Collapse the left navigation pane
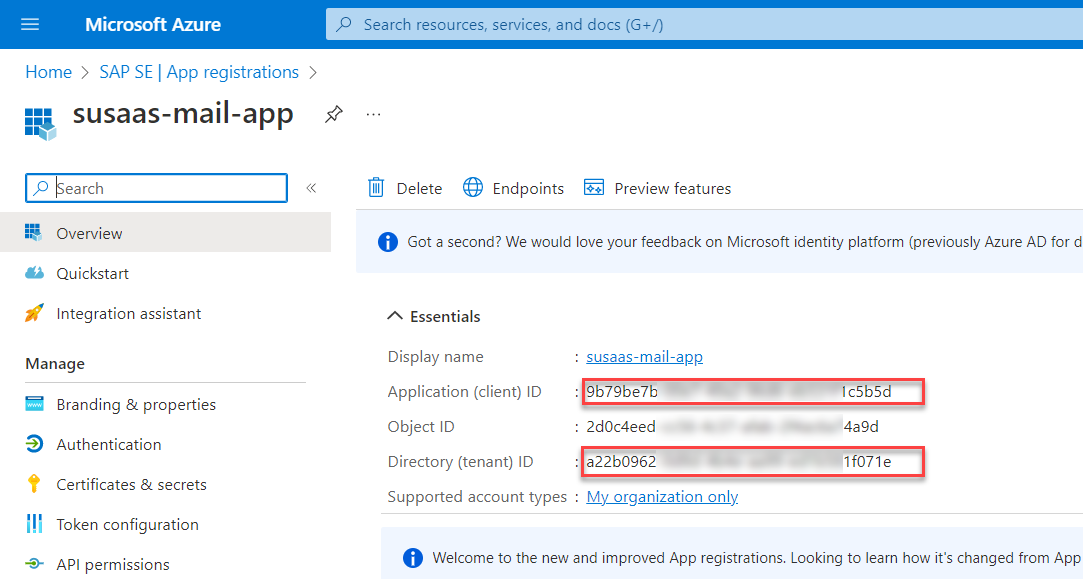This screenshot has width=1083, height=579. (x=312, y=188)
